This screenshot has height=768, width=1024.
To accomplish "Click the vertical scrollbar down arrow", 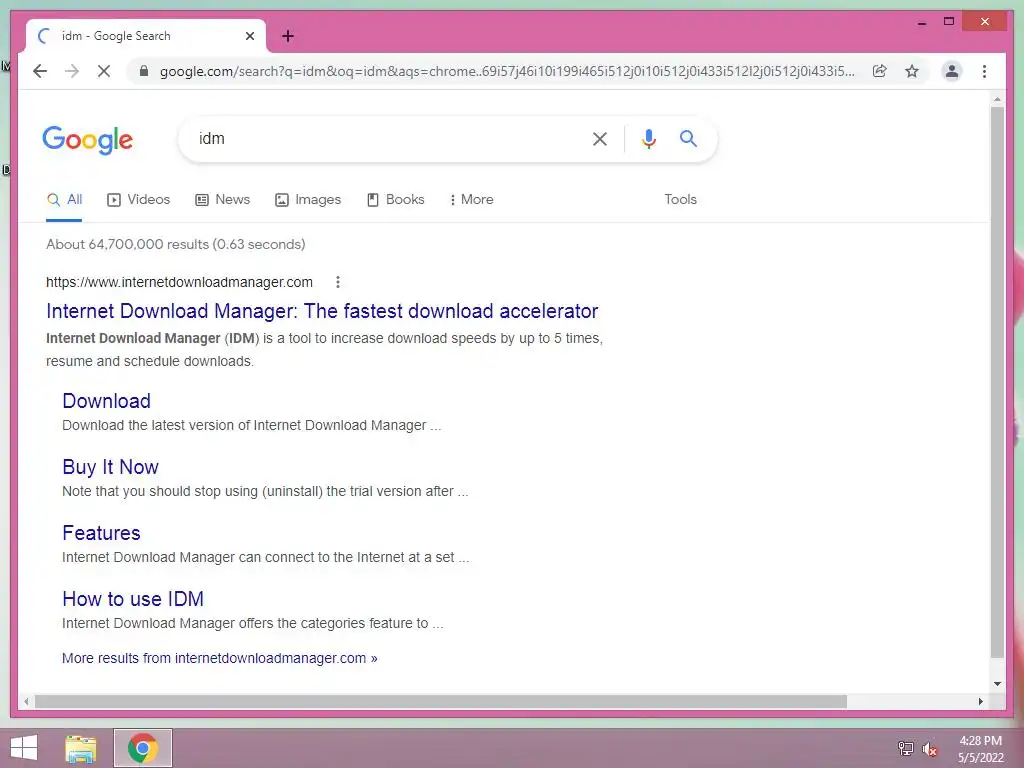I will click(997, 684).
